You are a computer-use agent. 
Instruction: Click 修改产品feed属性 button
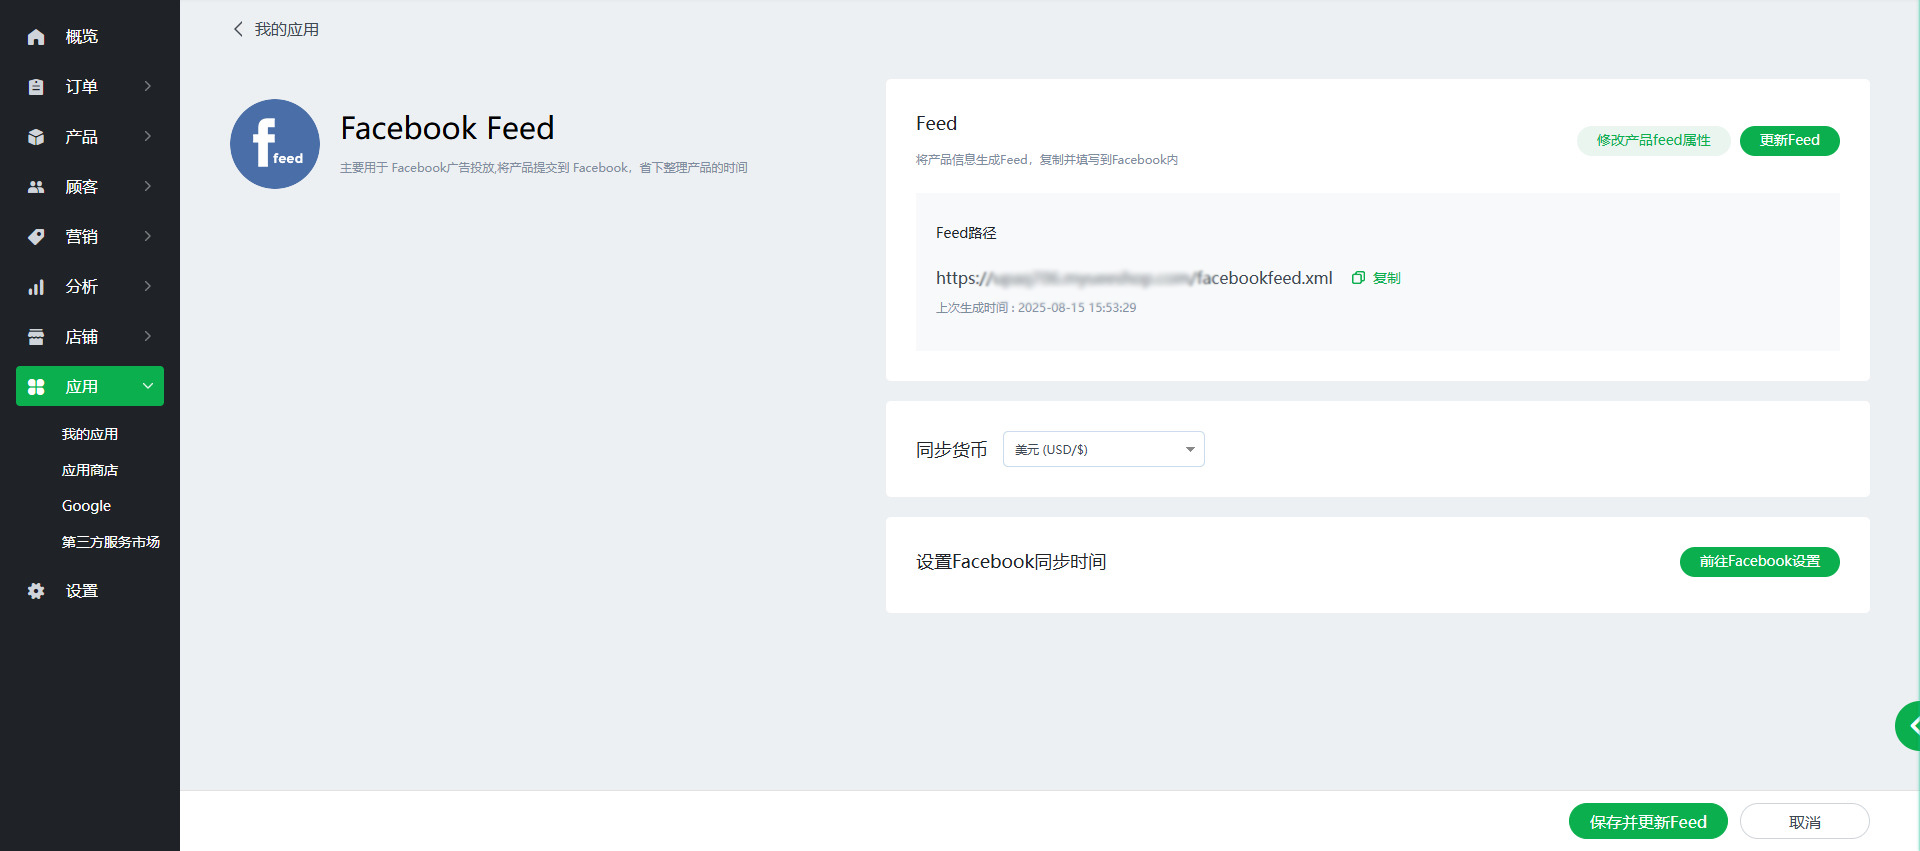(1654, 140)
